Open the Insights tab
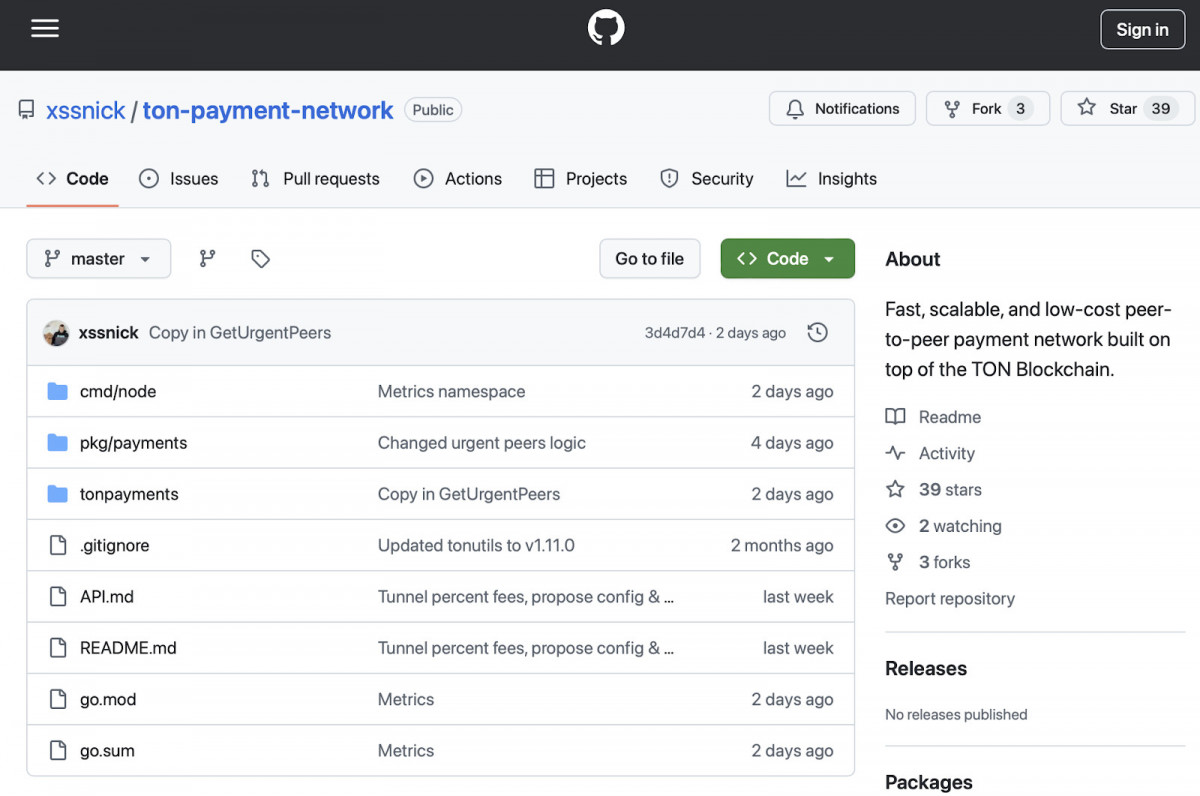The height and width of the screenshot is (796, 1200). (832, 179)
